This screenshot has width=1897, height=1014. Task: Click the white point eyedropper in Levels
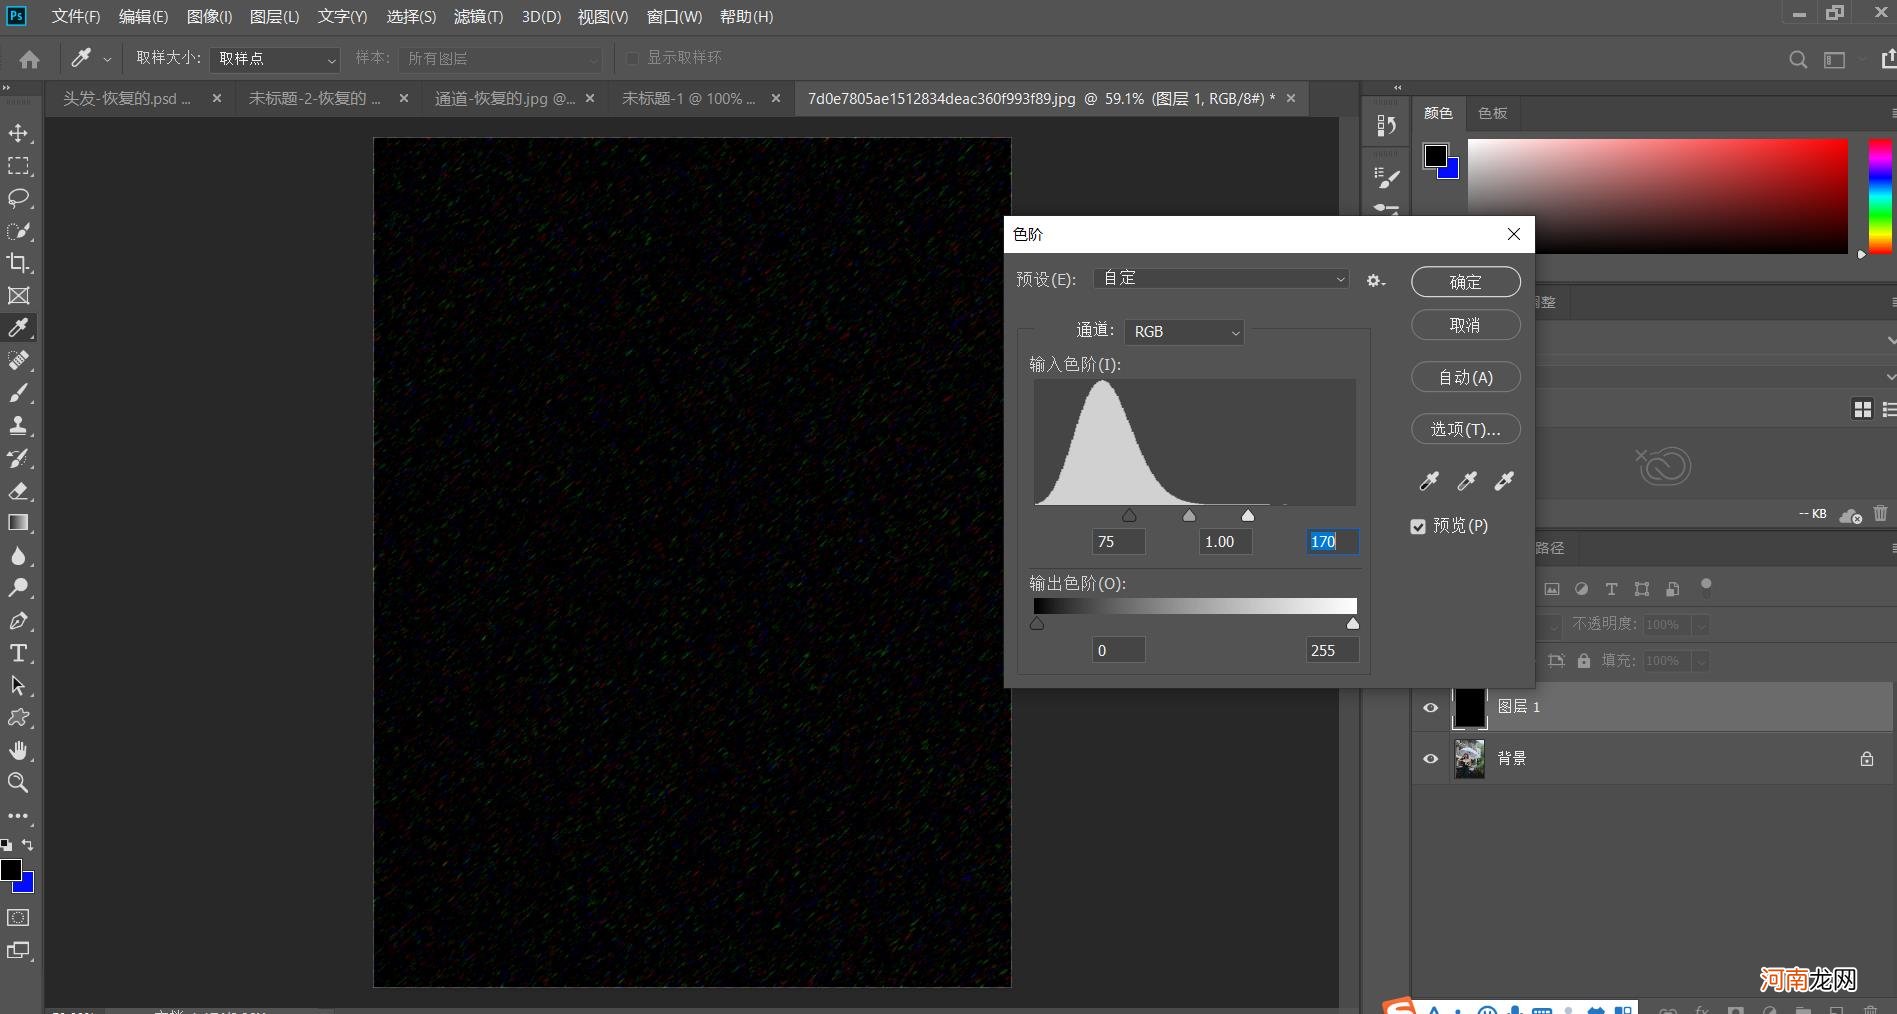coord(1504,481)
